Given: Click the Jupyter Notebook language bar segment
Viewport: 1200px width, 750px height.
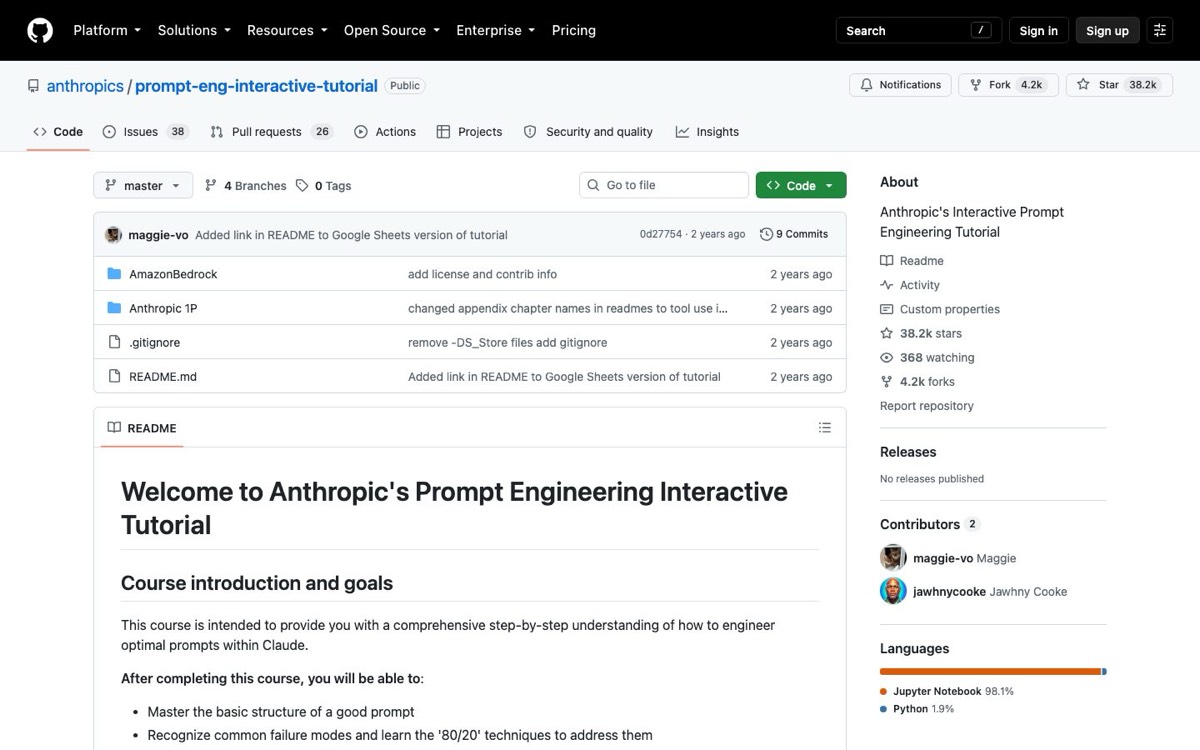Looking at the screenshot, I should pos(990,671).
